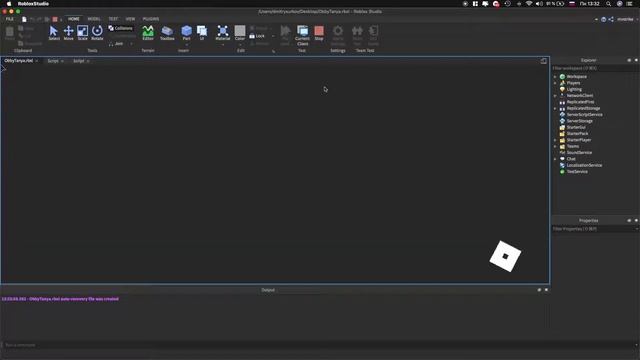
Task: Click the Lighting bulb icon
Action: 562,89
